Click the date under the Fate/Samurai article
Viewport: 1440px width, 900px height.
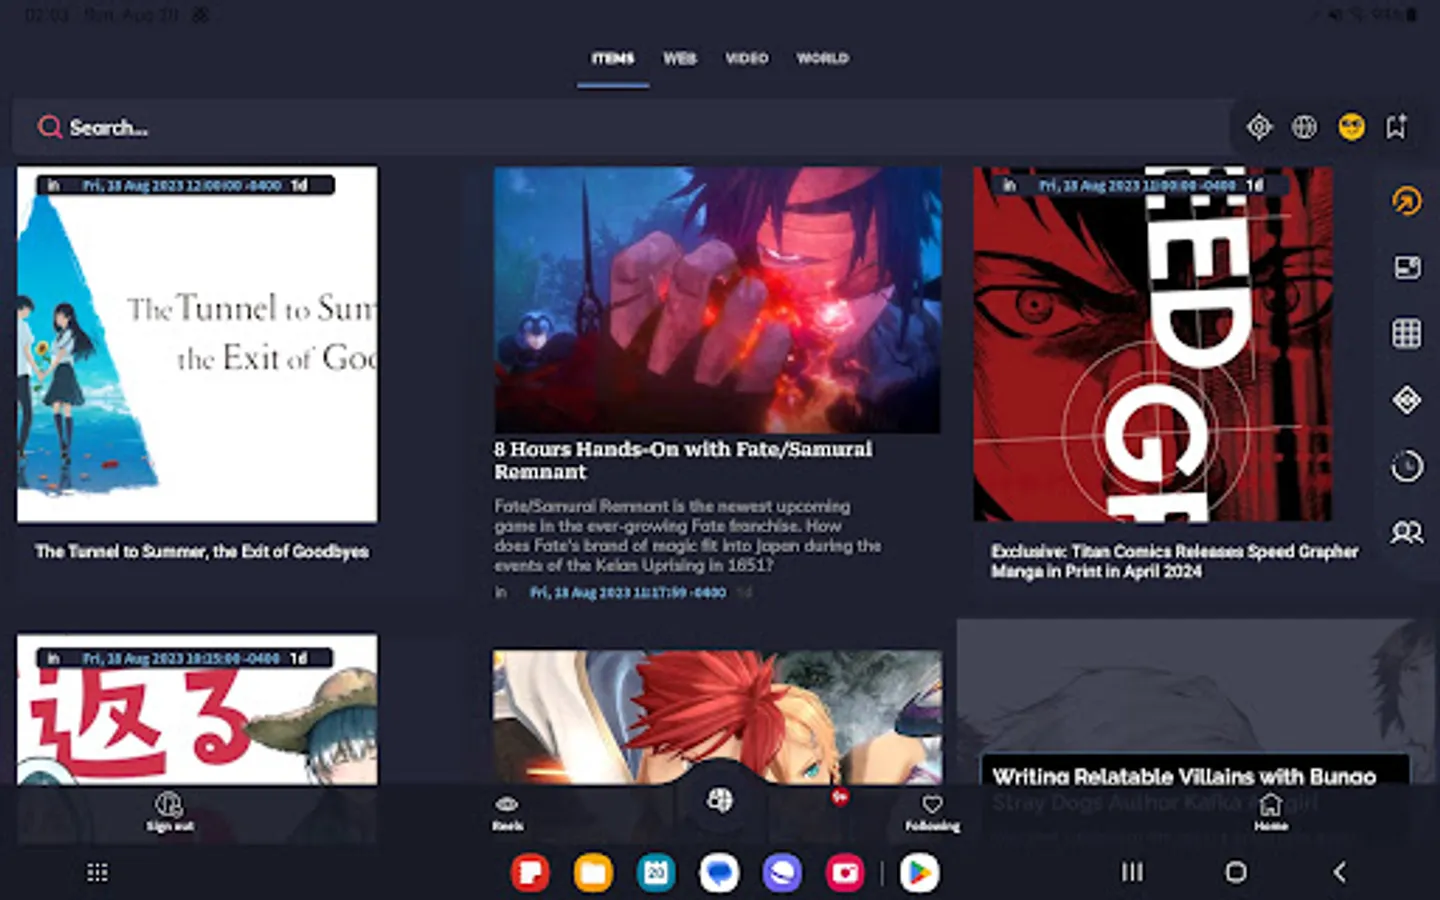[628, 592]
